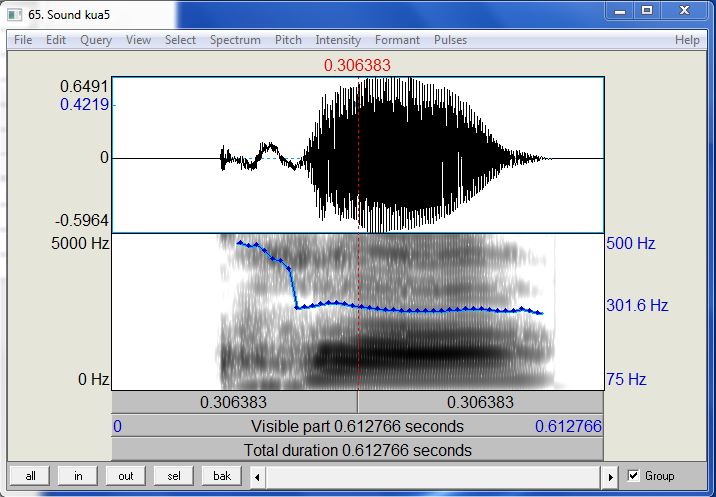Play the Visible part 0.612766 seconds bar
Viewport: 716px width, 497px height.
pyautogui.click(x=358, y=426)
